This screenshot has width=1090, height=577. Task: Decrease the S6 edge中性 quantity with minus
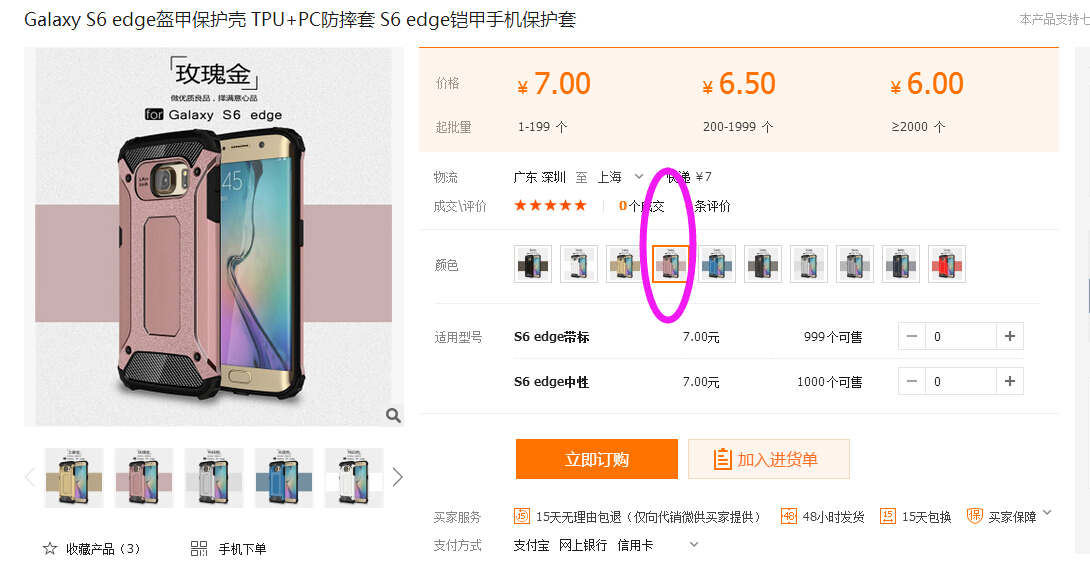click(912, 381)
